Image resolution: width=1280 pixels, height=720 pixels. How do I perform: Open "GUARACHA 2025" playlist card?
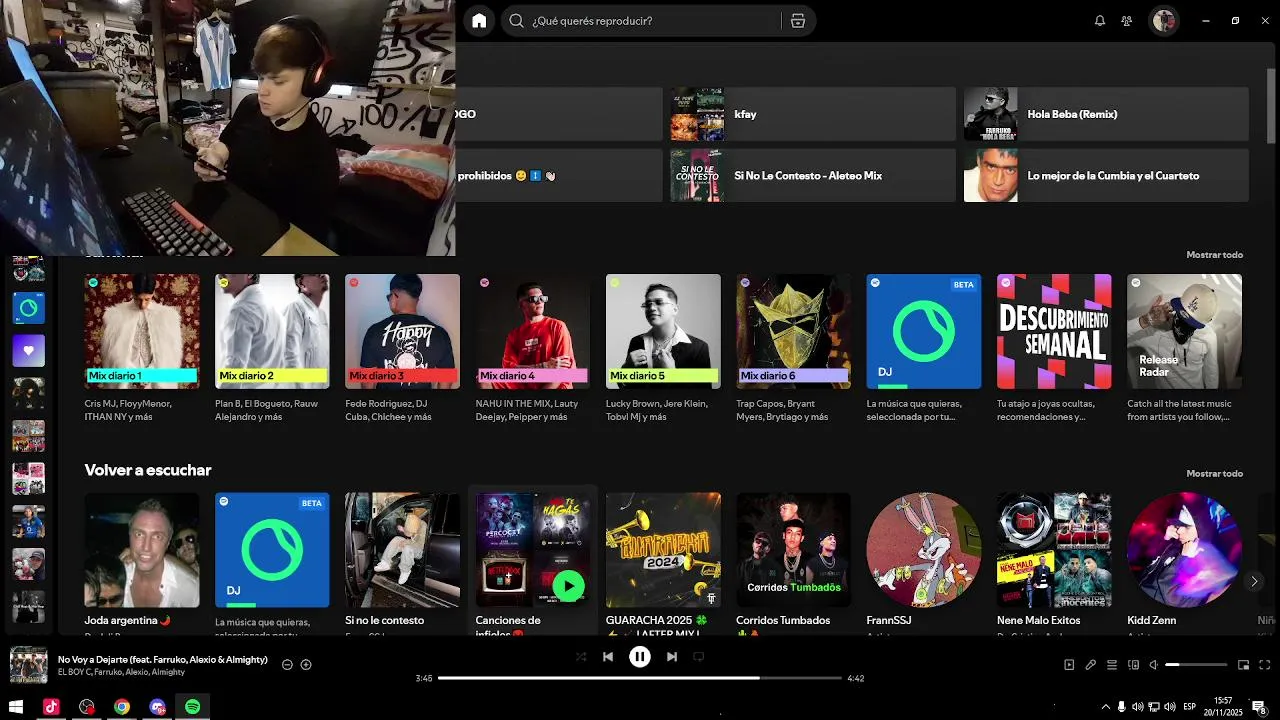(663, 560)
